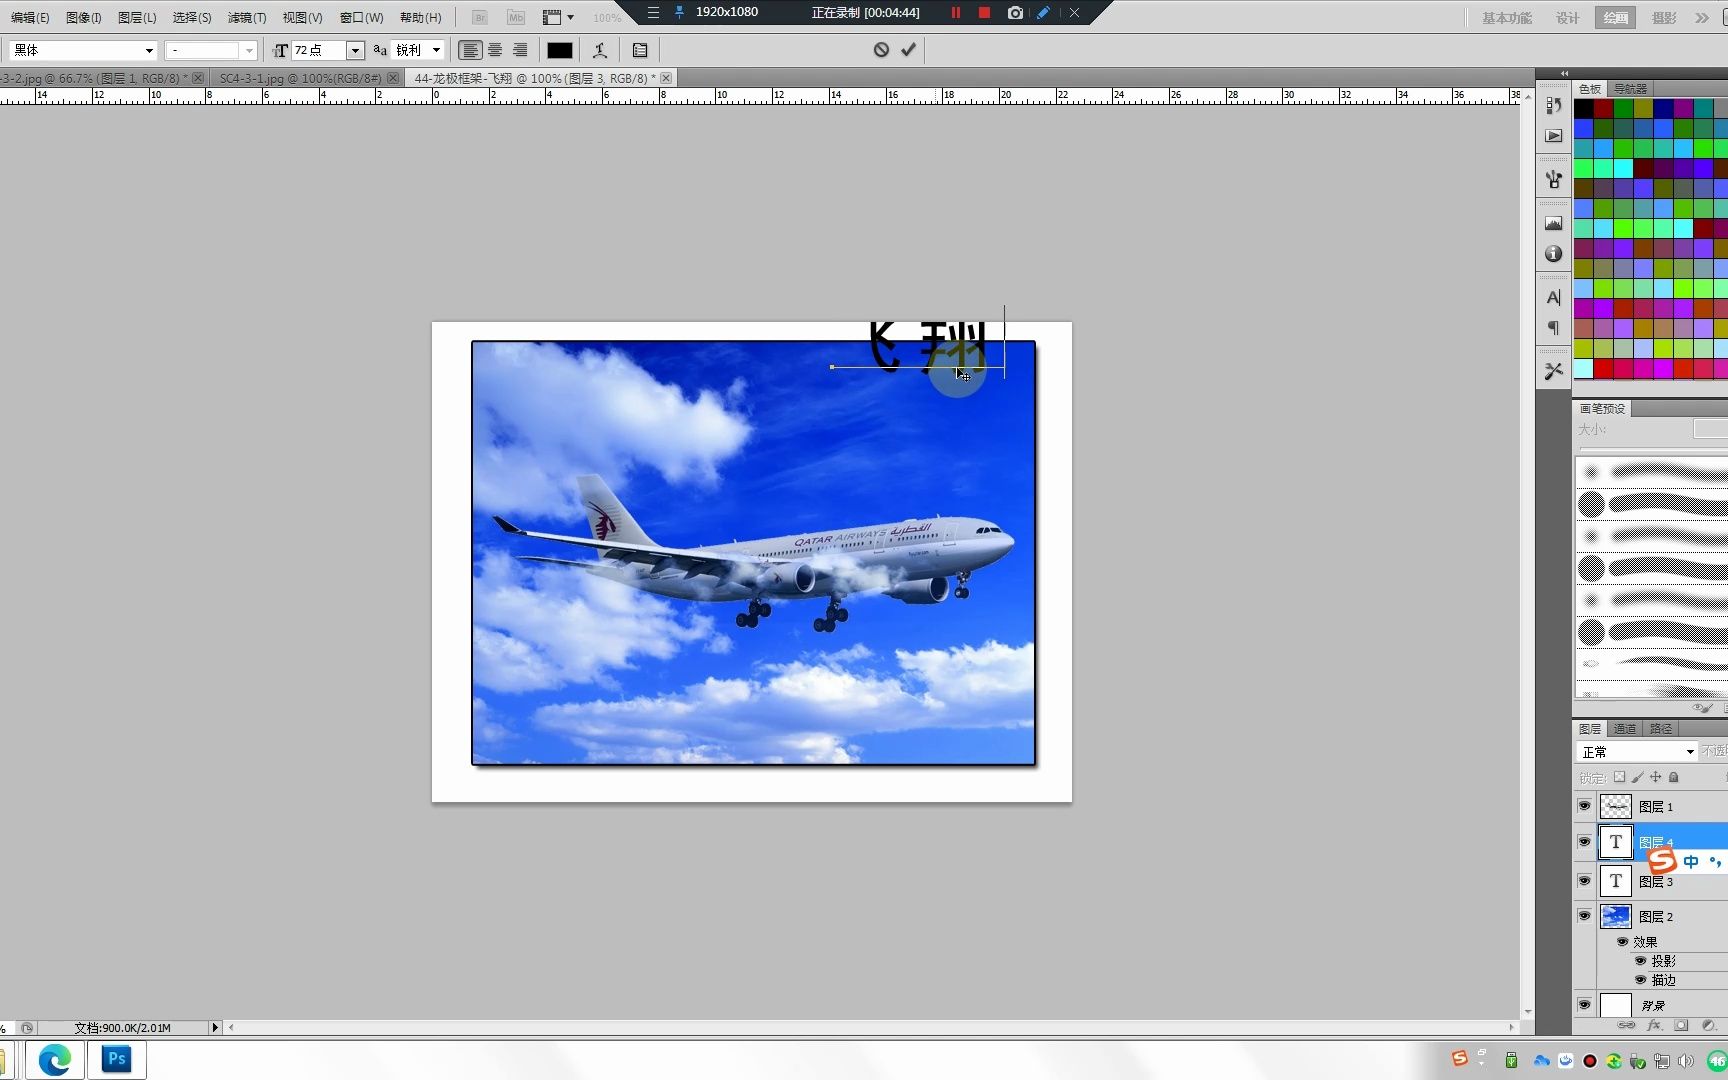Screen dimensions: 1728x1080
Task: Open the arrange documents dropdown
Action: click(558, 17)
